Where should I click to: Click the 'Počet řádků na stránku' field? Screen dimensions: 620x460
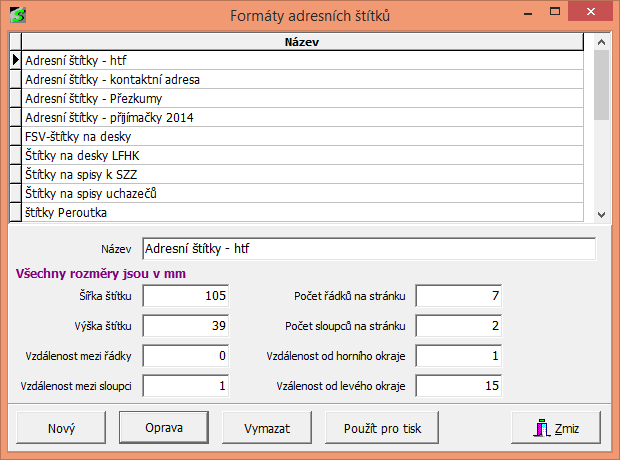[459, 296]
